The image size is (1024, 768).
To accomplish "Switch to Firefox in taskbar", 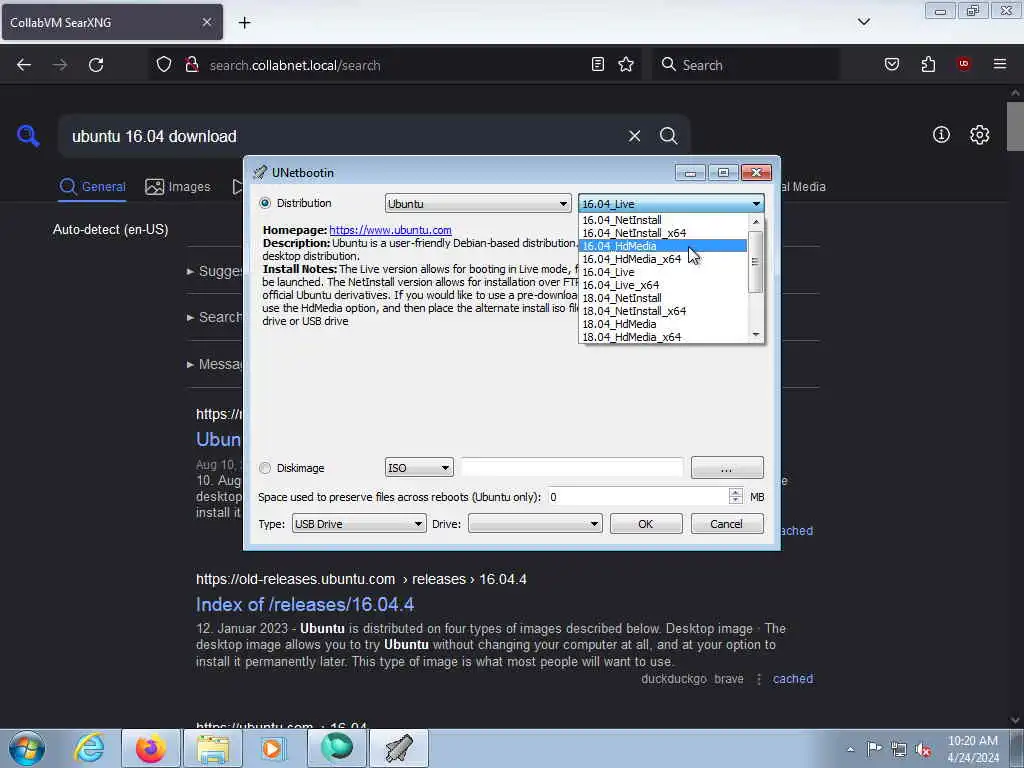I will pos(150,748).
